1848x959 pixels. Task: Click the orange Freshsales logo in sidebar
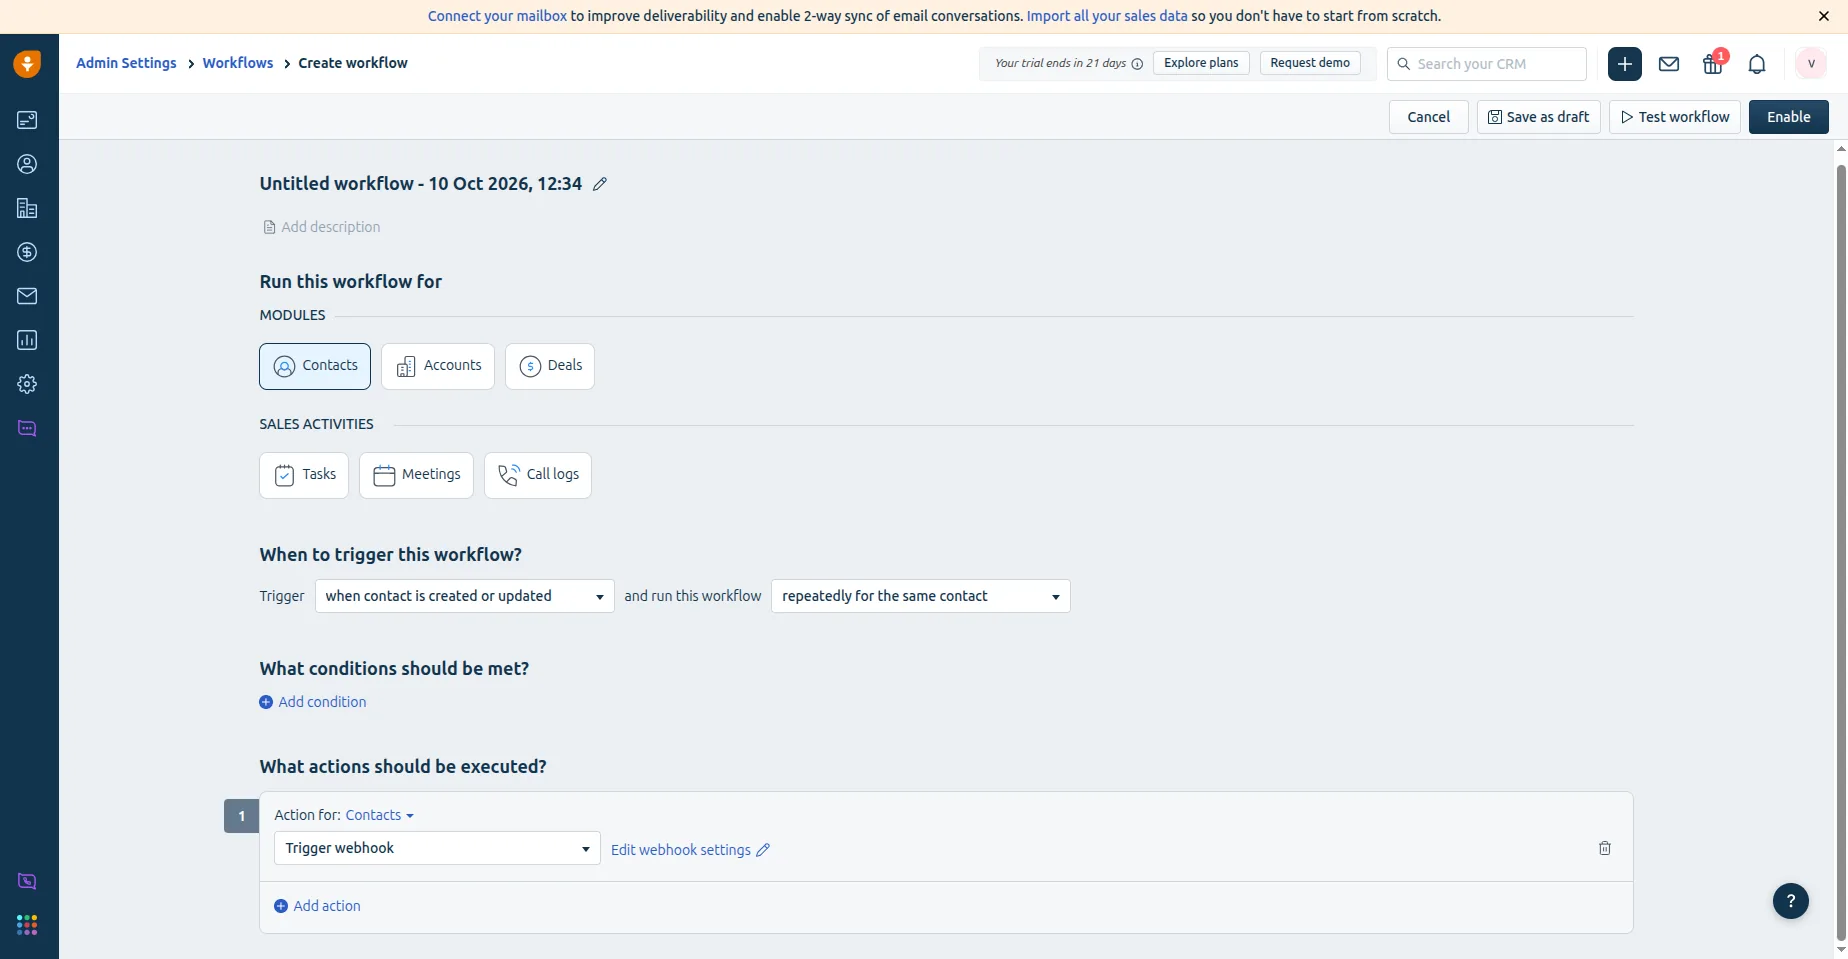click(x=27, y=64)
